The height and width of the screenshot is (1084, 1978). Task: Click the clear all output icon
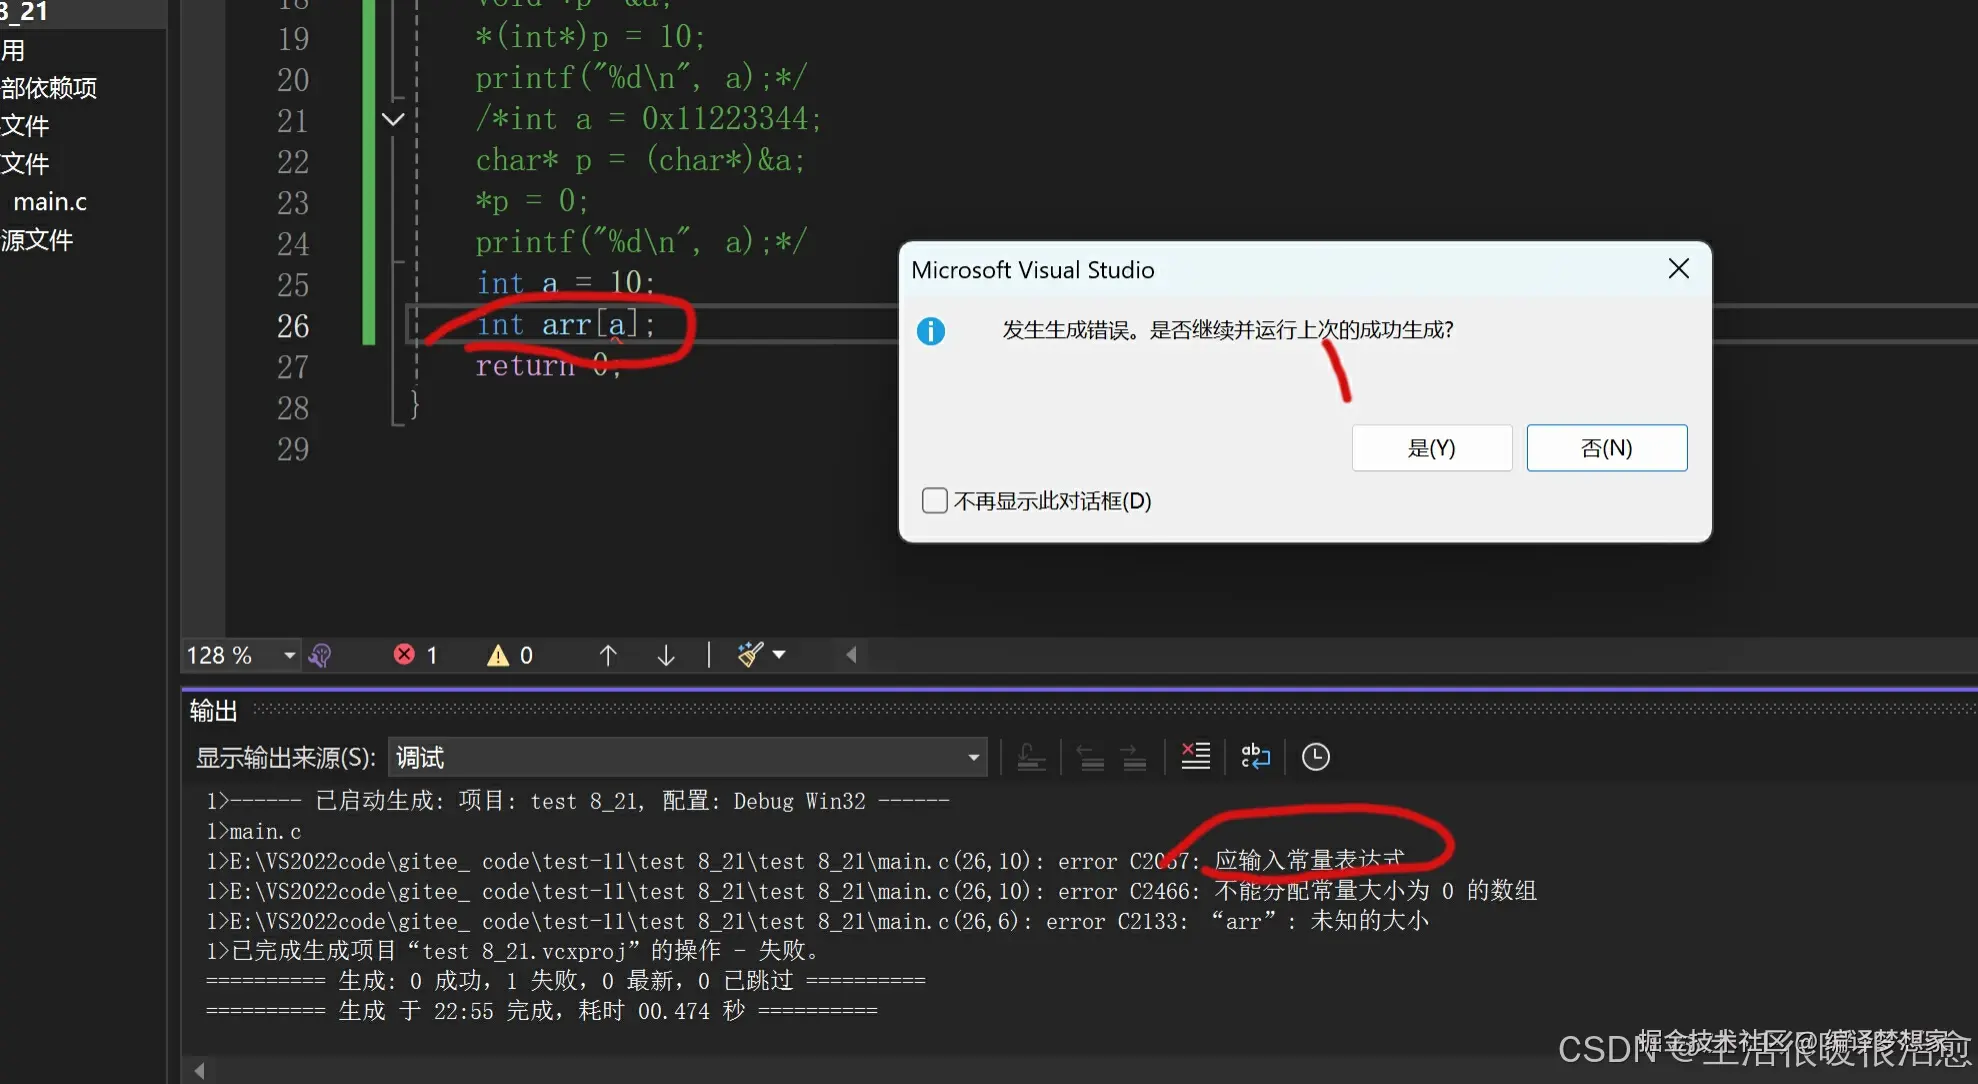coord(1195,756)
